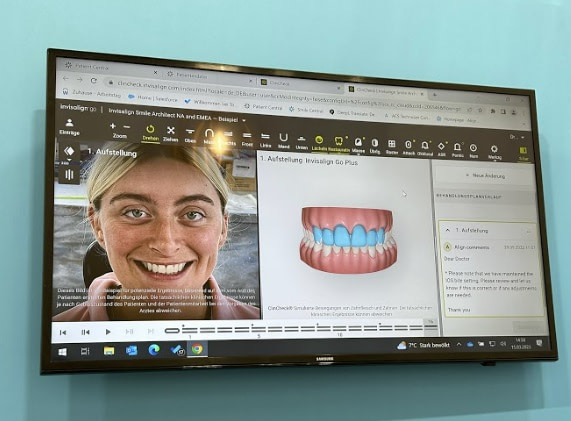Click the diamond view-split icon on left panel
Screen dimensions: 571x421
pos(69,151)
